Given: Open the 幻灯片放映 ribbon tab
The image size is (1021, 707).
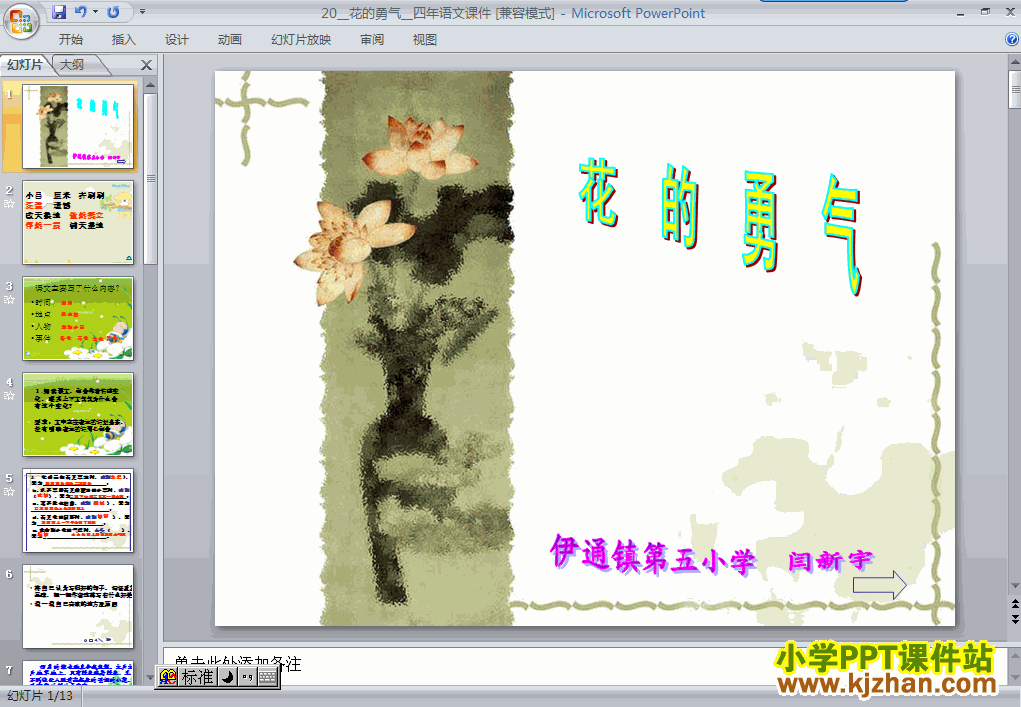Looking at the screenshot, I should [301, 40].
